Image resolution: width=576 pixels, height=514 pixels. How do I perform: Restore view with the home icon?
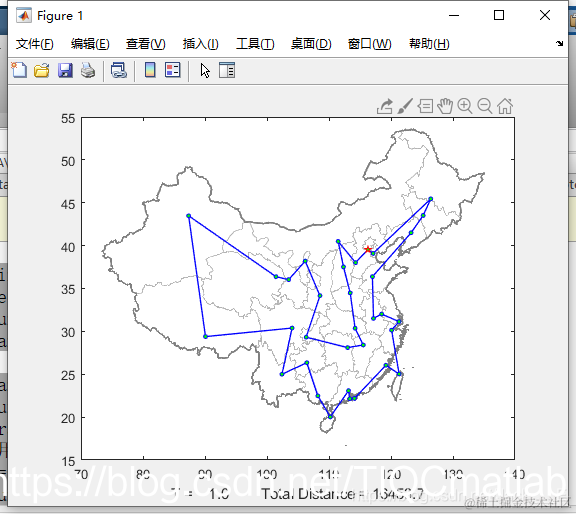[x=505, y=106]
